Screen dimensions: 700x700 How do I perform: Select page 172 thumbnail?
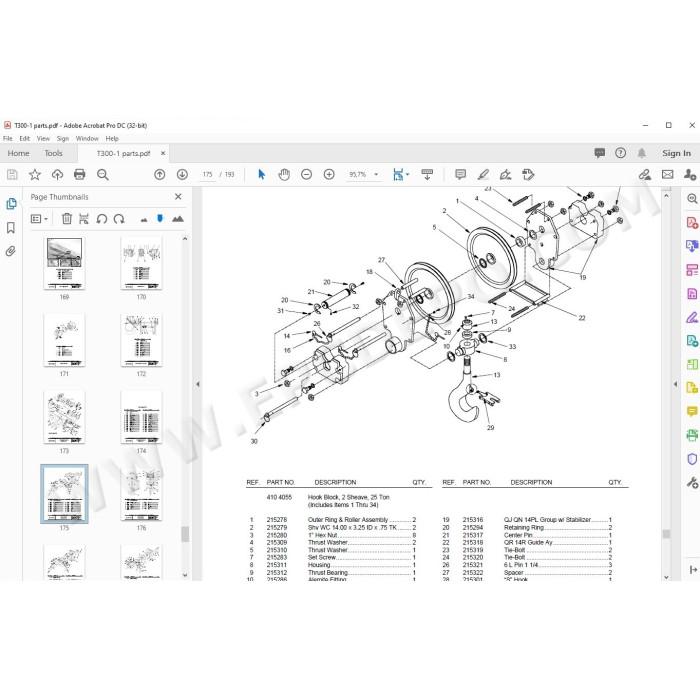tap(142, 340)
